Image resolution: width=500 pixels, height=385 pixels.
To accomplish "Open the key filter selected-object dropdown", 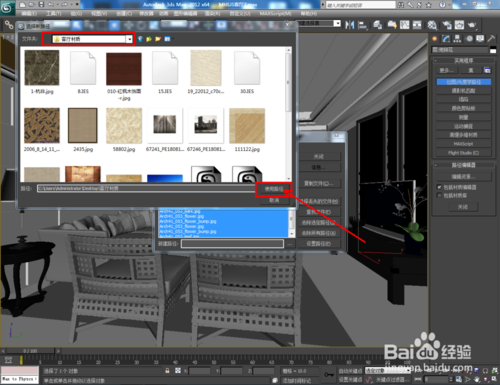I will pyautogui.click(x=388, y=371).
